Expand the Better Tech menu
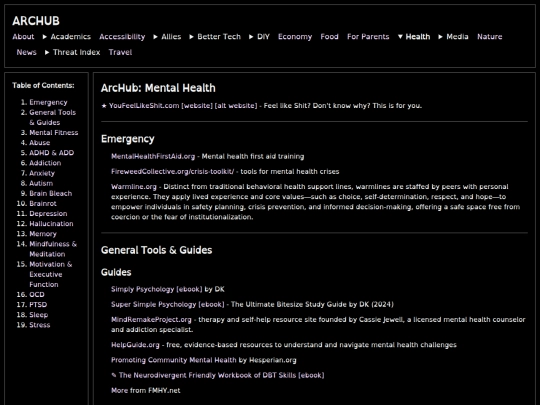Viewport: 540px width, 405px height. [x=215, y=37]
